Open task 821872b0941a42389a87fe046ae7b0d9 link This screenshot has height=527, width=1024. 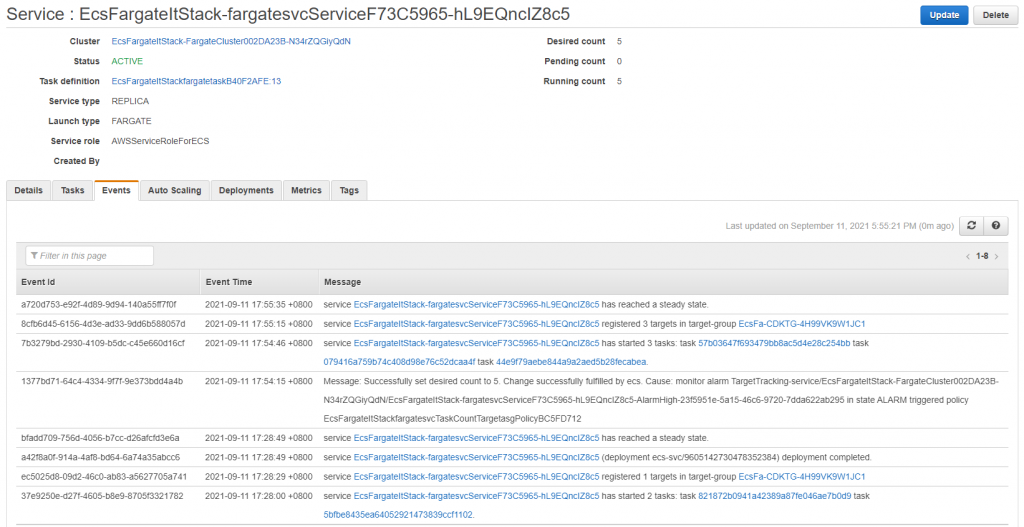pos(775,496)
